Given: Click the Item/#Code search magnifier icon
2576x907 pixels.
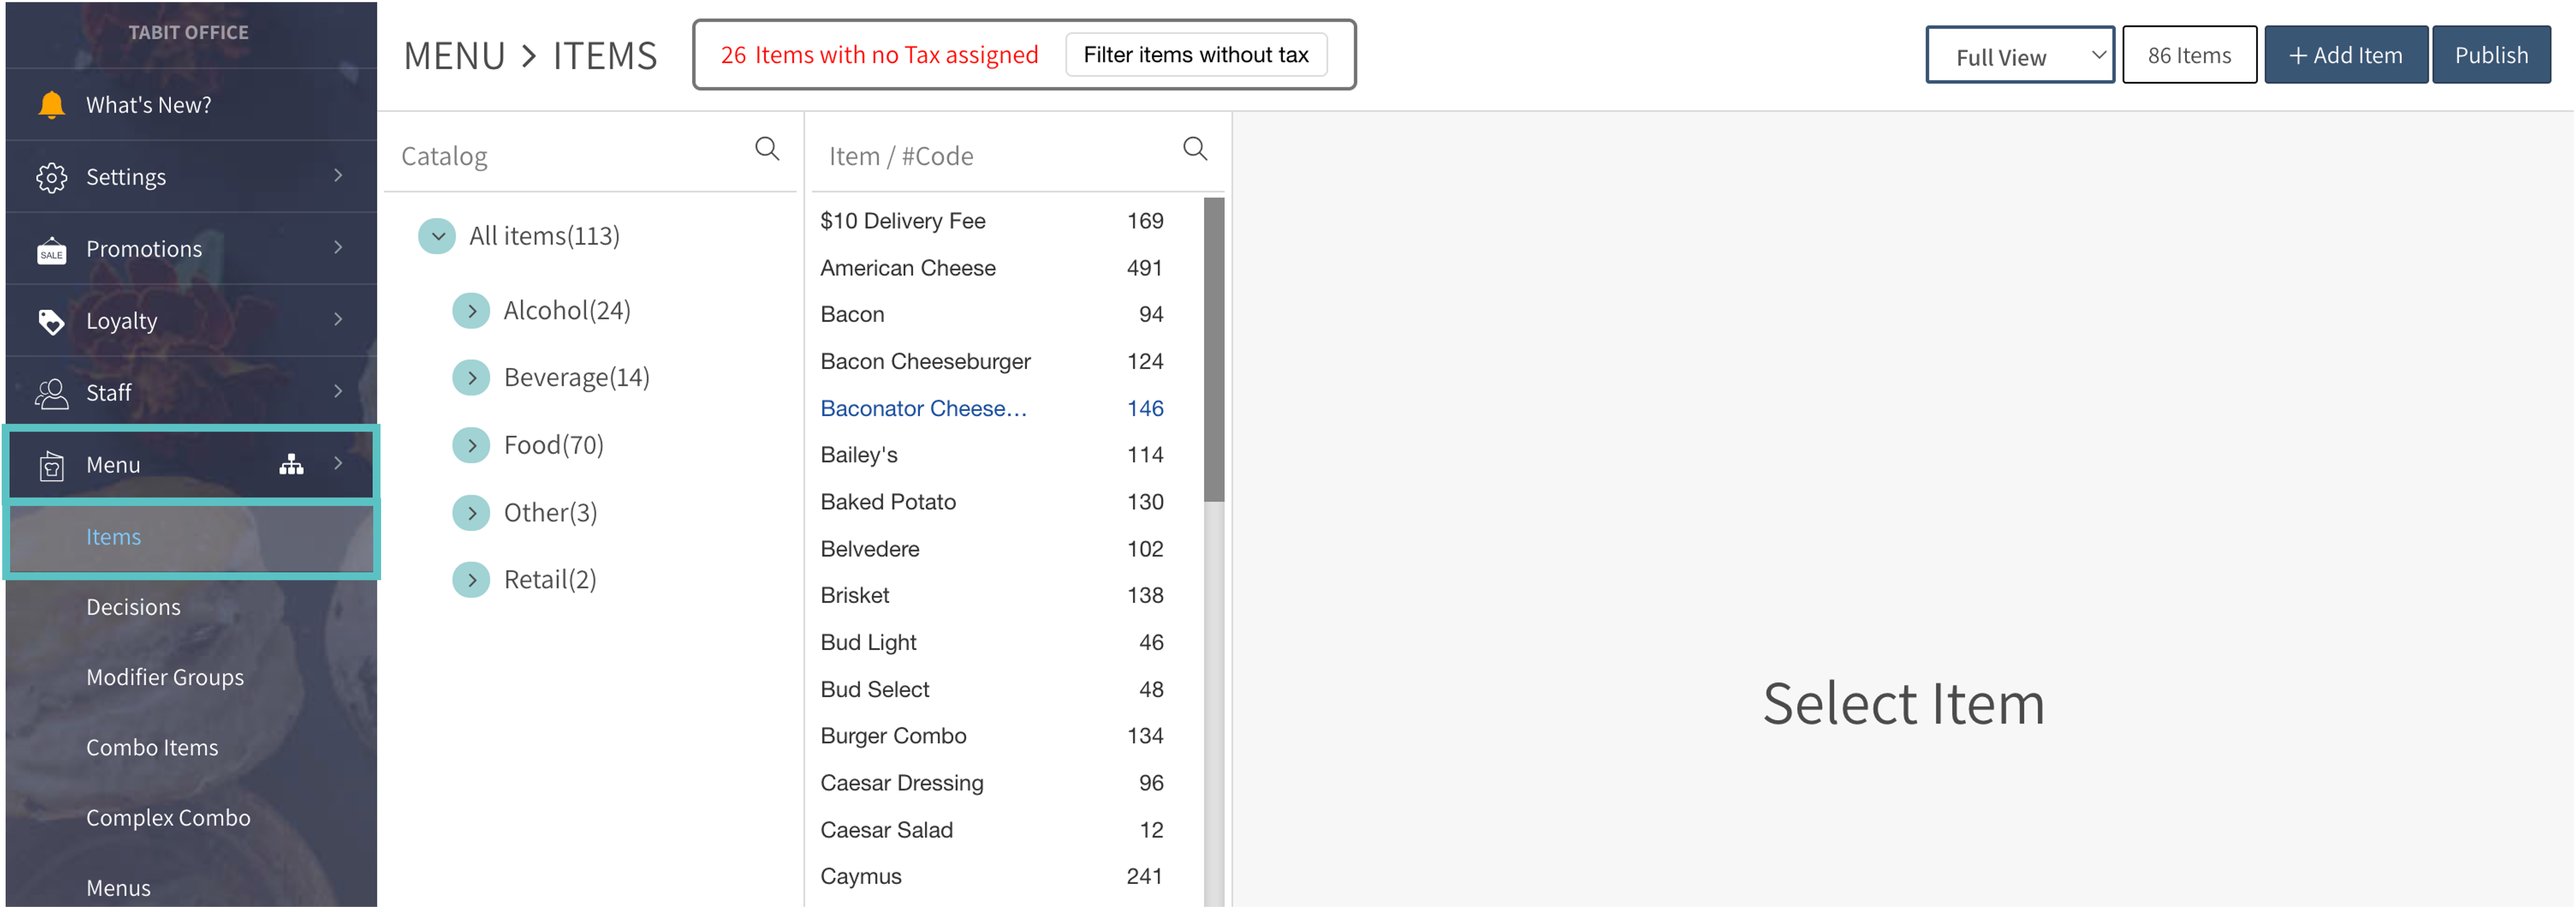Looking at the screenshot, I should point(1194,149).
